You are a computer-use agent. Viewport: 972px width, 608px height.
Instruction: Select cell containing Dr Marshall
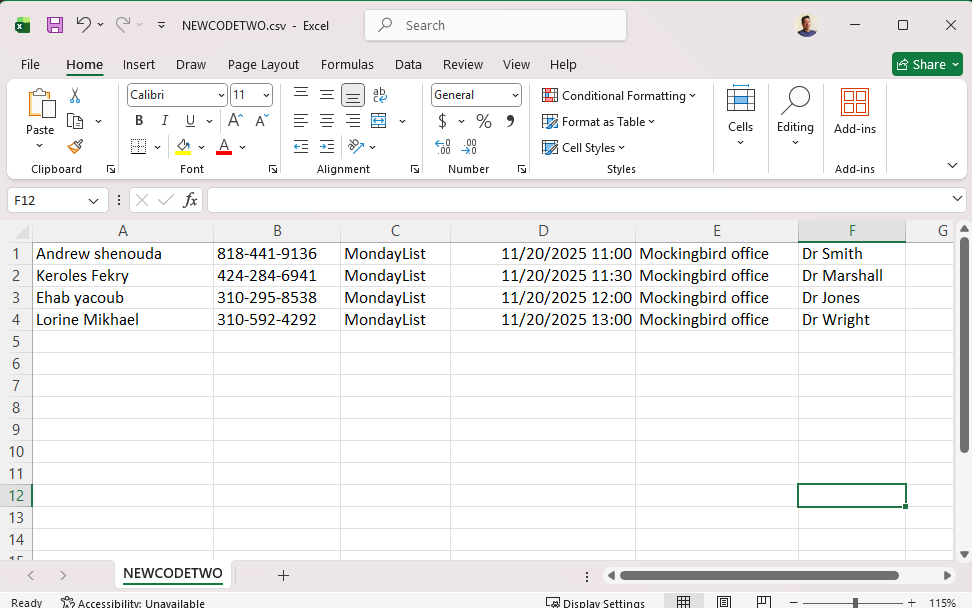851,276
